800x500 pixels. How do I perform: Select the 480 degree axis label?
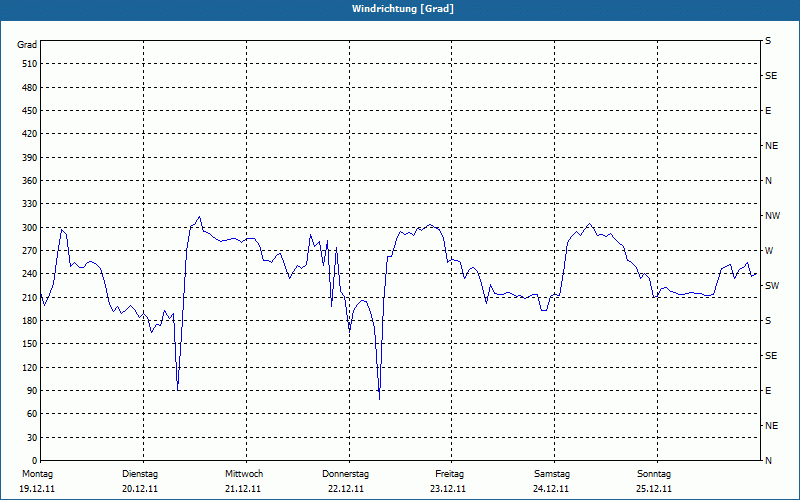(x=29, y=87)
